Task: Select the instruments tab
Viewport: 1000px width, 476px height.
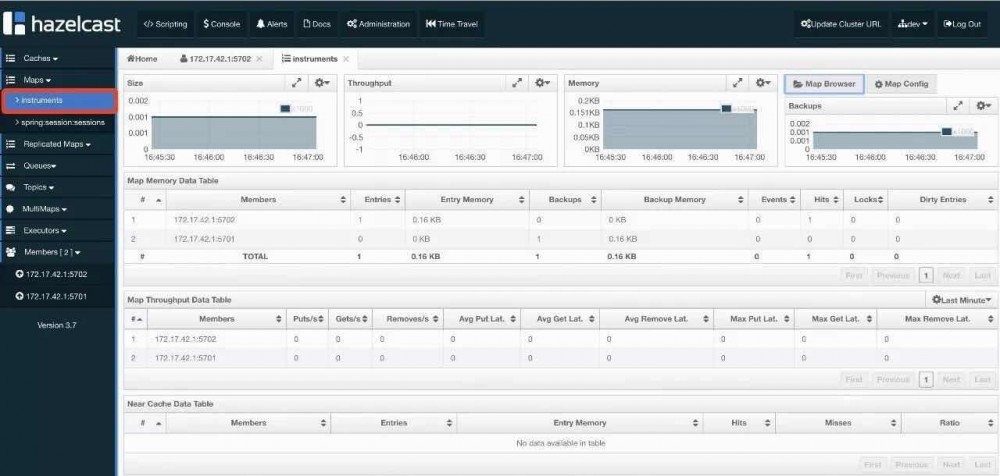Action: coord(310,59)
